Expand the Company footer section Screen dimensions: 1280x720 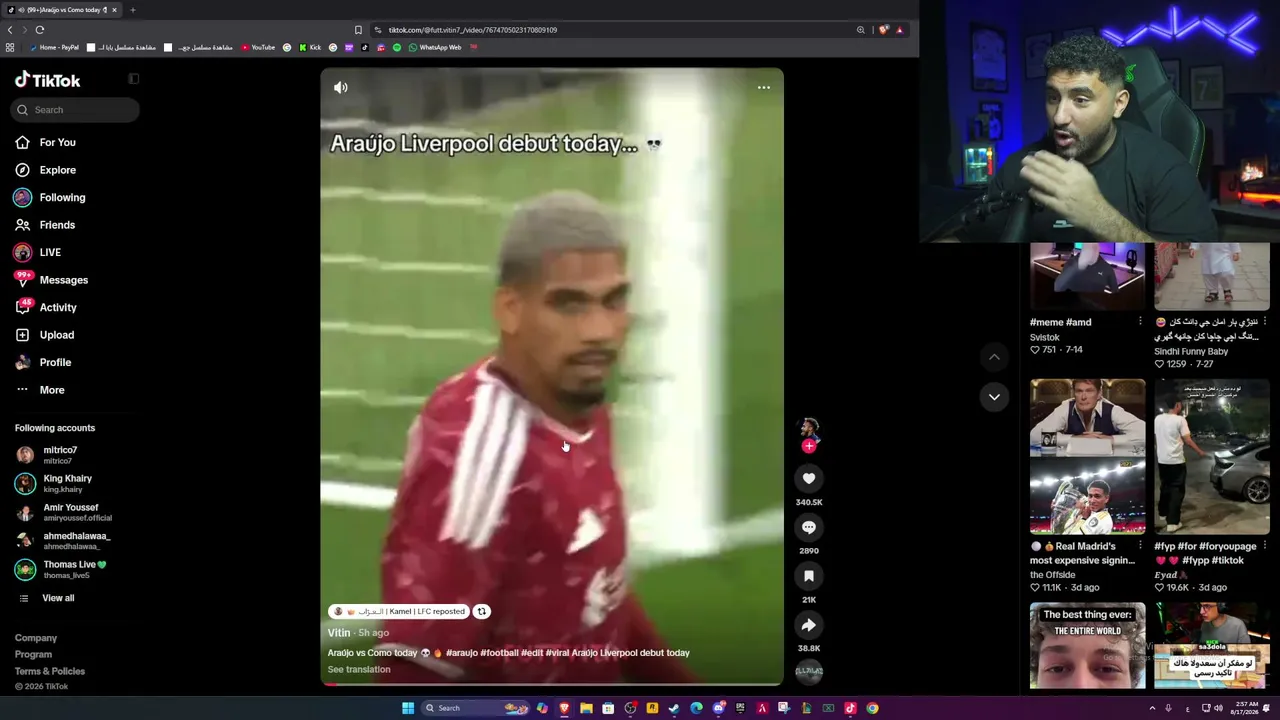click(36, 638)
